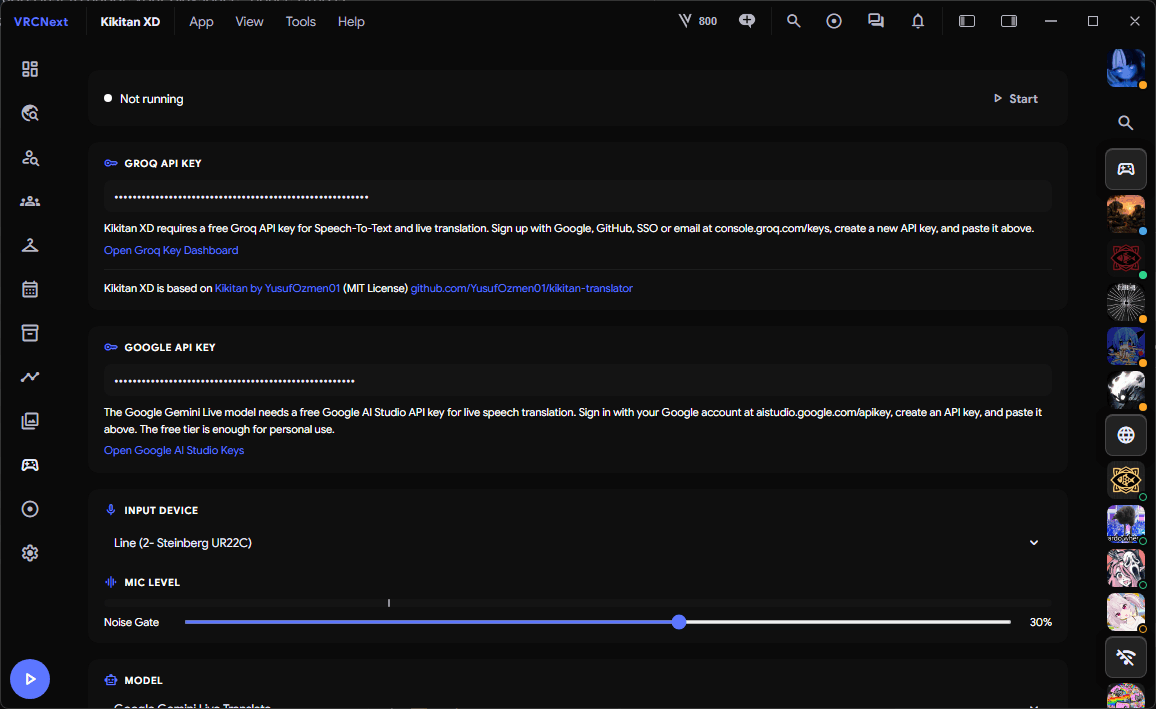Open the people search sidebar icon

(29, 157)
